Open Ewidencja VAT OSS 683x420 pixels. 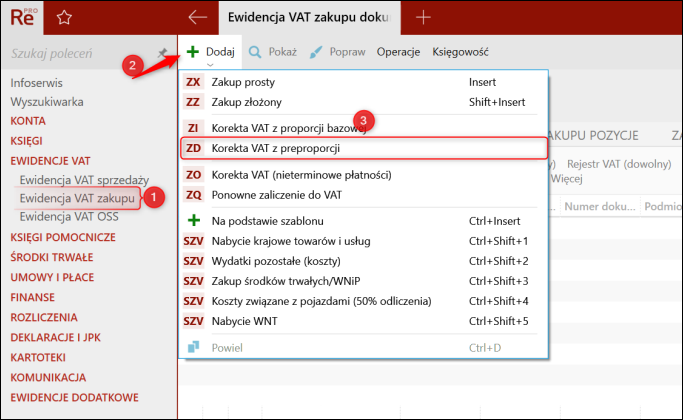coord(69,217)
